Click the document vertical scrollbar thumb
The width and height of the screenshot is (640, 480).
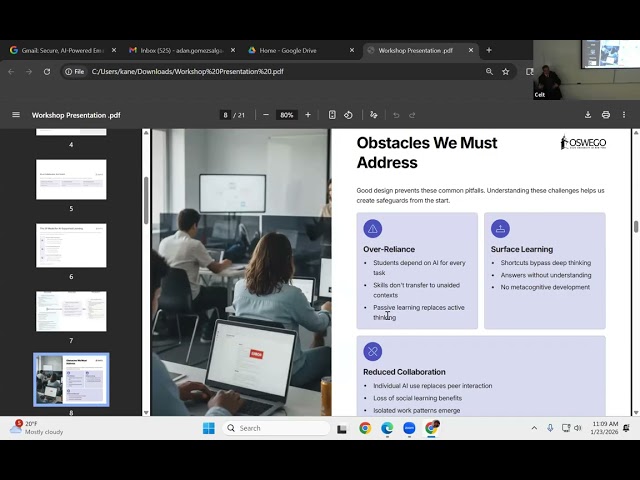point(636,227)
